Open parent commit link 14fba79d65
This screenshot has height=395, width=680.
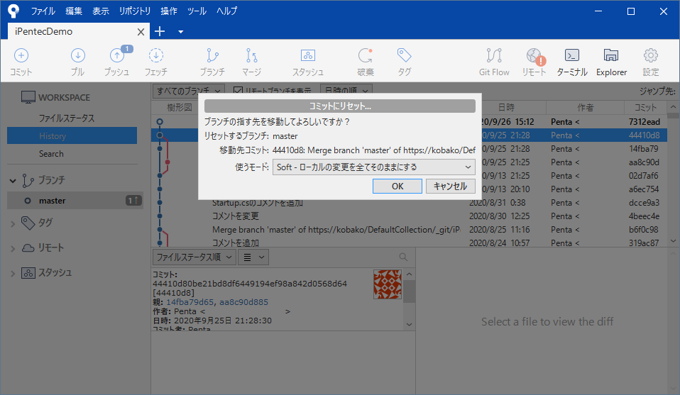(190, 302)
